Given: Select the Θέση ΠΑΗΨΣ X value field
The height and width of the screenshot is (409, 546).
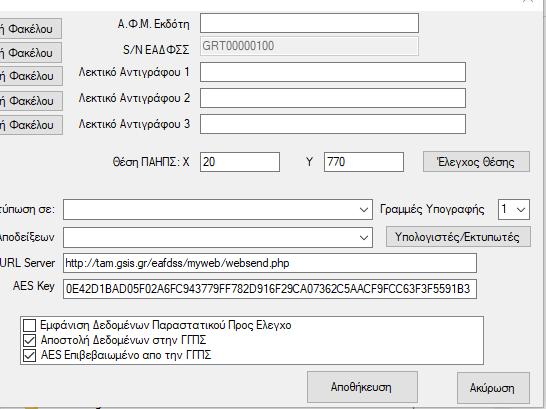Looking at the screenshot, I should pyautogui.click(x=240, y=162).
